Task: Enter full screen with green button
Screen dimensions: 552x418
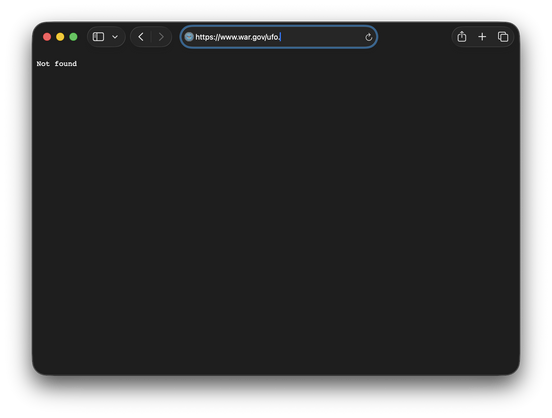Action: pos(73,37)
